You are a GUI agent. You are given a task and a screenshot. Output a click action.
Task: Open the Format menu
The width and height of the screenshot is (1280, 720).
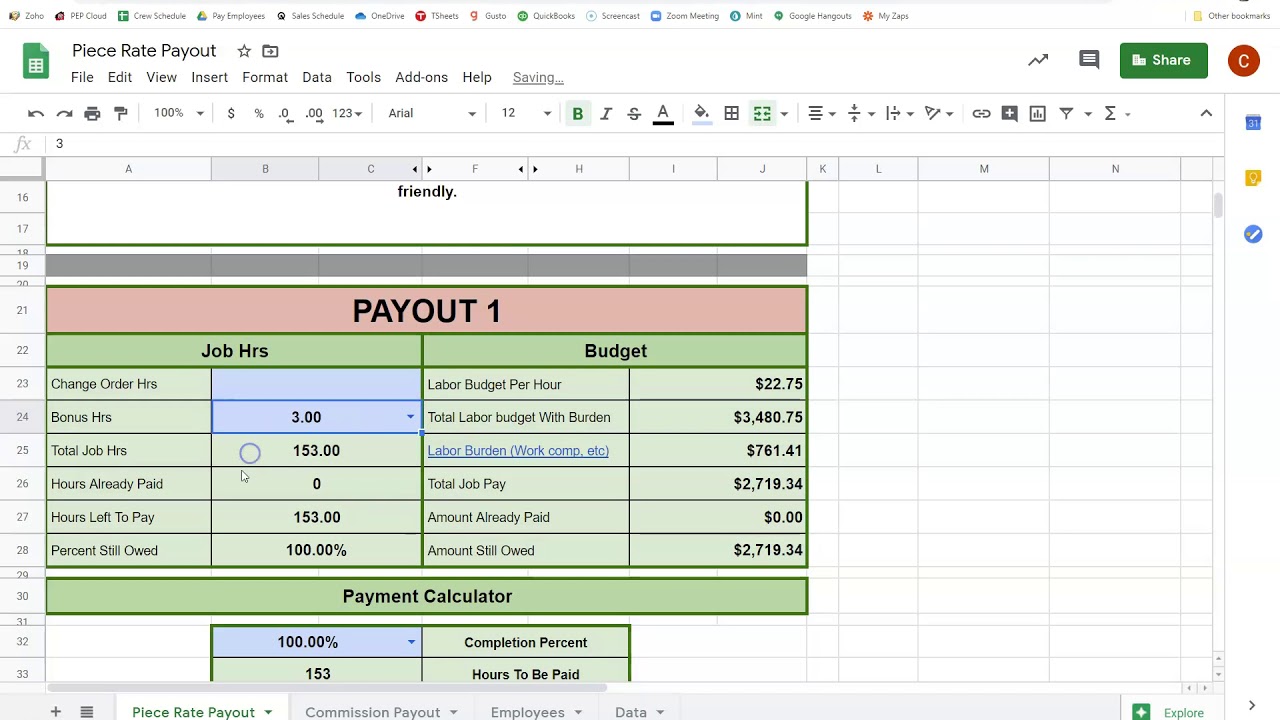click(265, 77)
